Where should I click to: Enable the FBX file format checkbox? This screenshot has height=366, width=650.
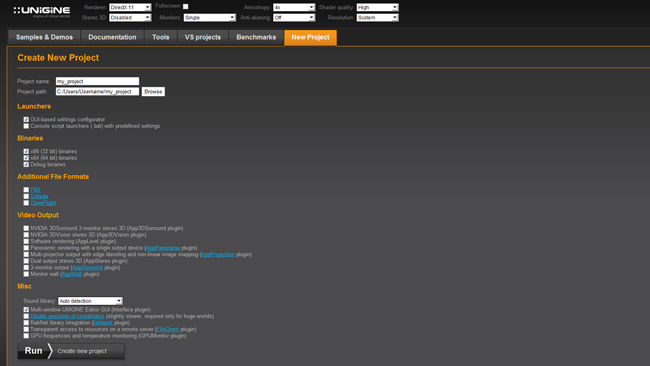tap(26, 190)
